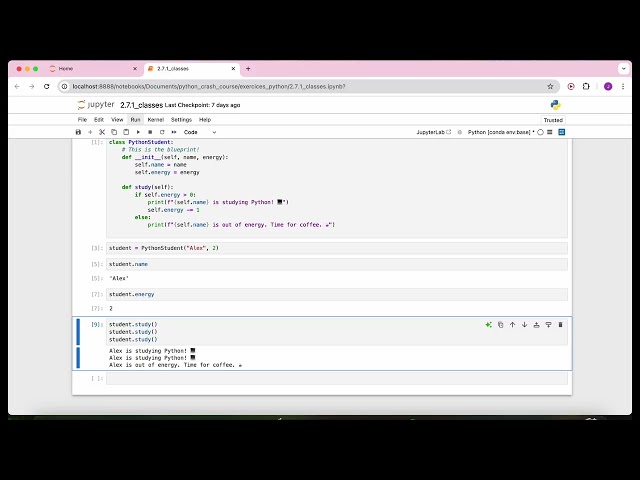Viewport: 640px width, 480px height.
Task: Click the output line Alex is out of energy
Action: (176, 365)
